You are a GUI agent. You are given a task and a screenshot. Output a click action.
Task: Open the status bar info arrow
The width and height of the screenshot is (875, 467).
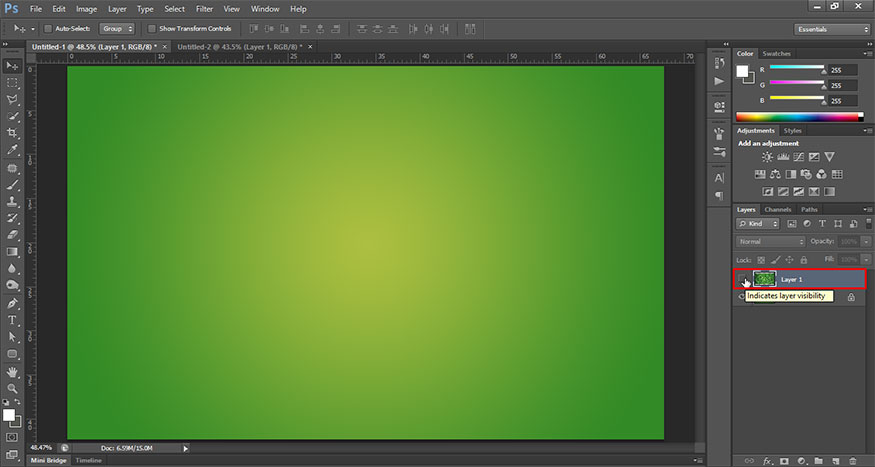click(186, 448)
